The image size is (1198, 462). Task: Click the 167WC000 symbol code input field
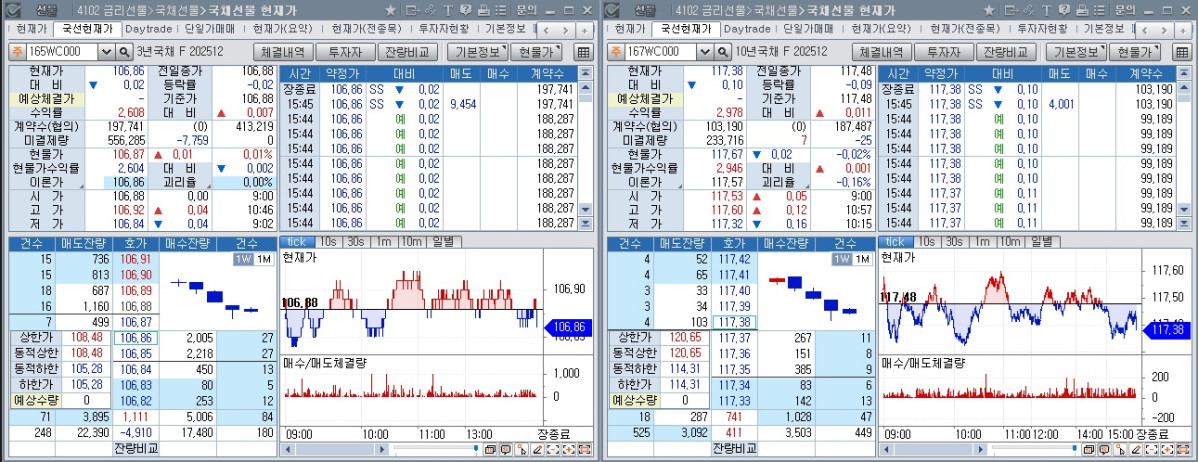point(662,52)
